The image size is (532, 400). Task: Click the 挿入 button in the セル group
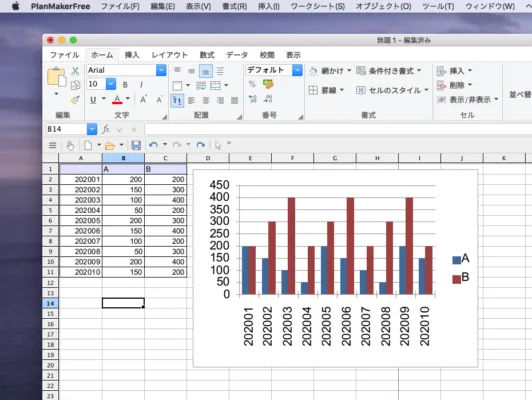[x=454, y=71]
